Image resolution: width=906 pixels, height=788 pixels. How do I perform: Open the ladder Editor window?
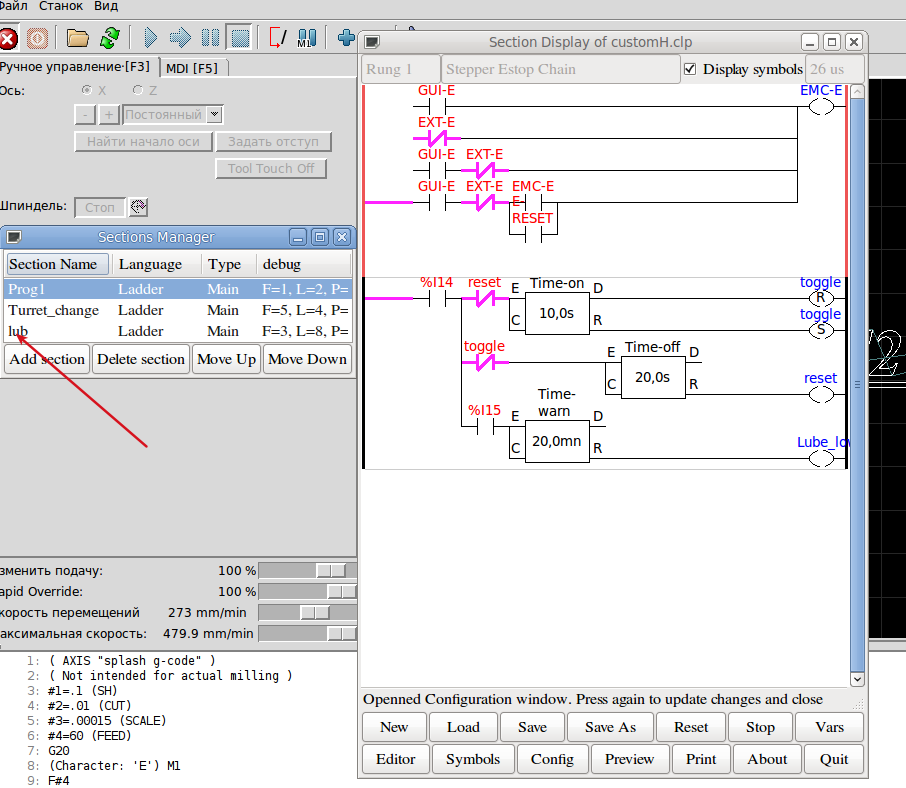(395, 759)
